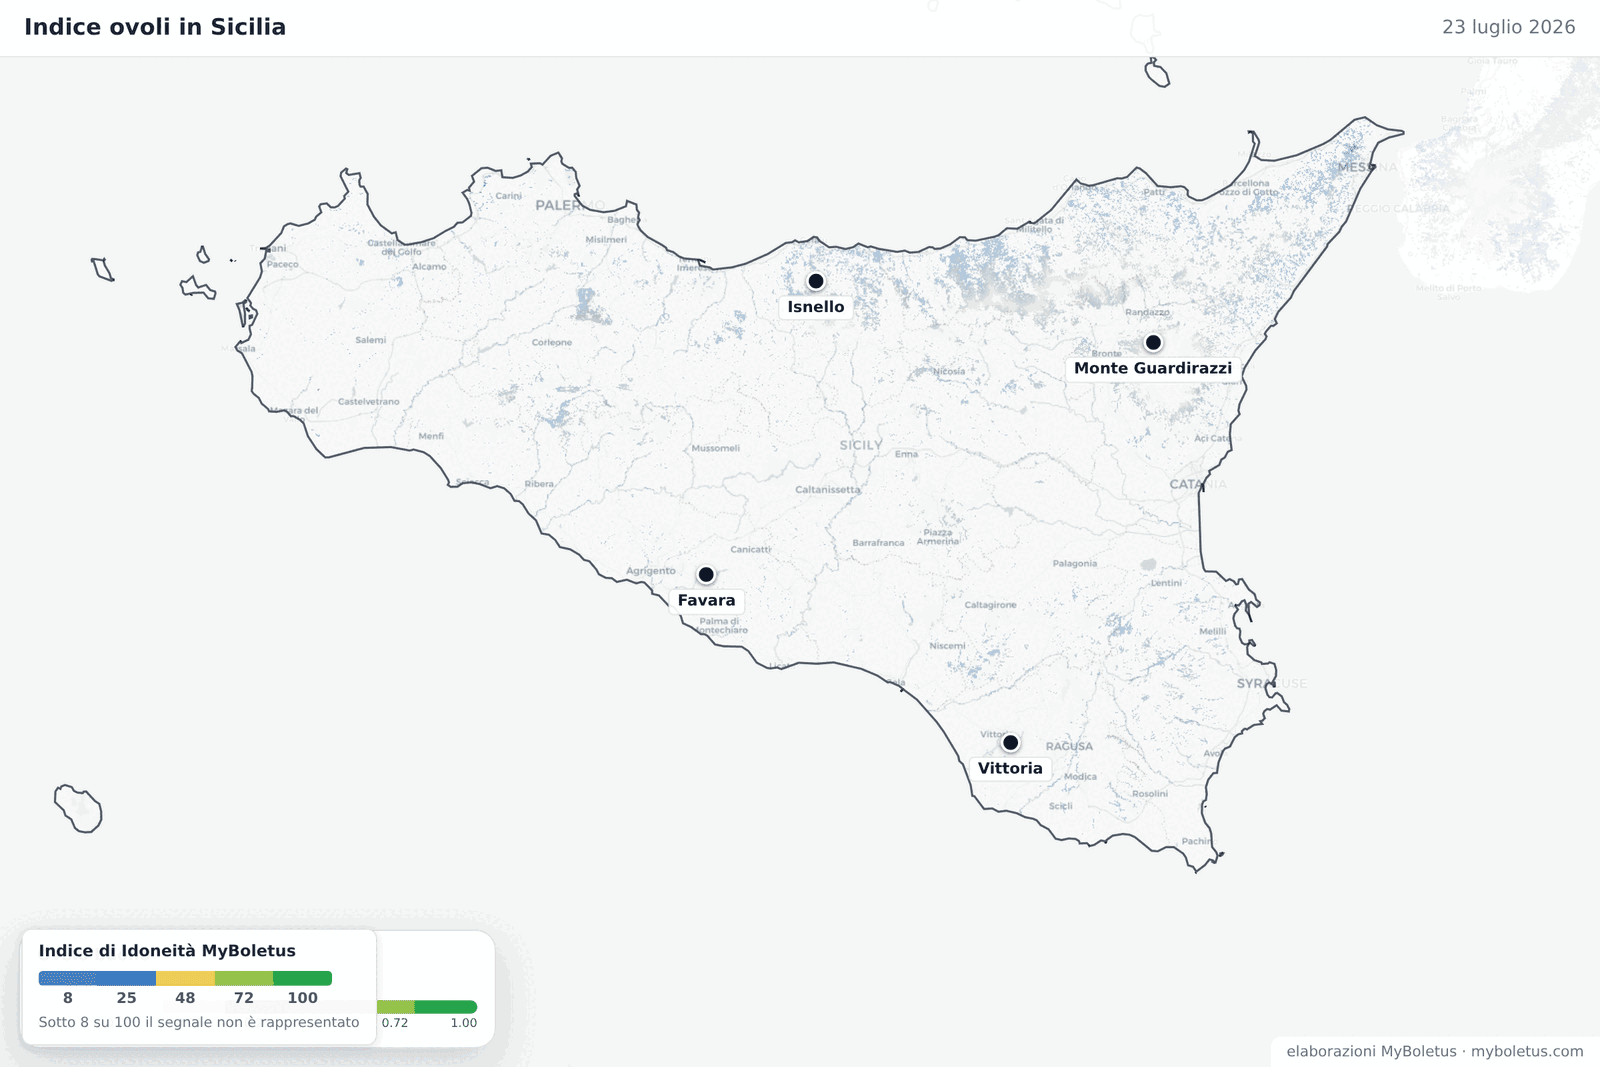Click the 'Enna' town label
1600x1067 pixels.
coord(906,454)
